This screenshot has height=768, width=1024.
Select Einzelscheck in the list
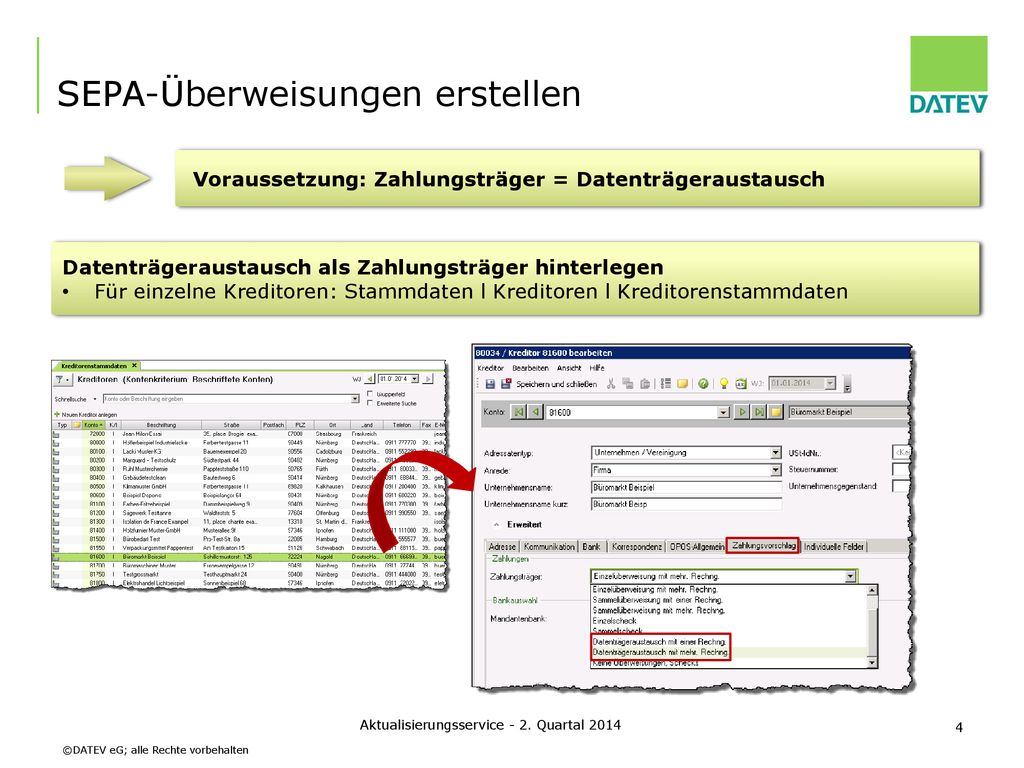[x=614, y=621]
